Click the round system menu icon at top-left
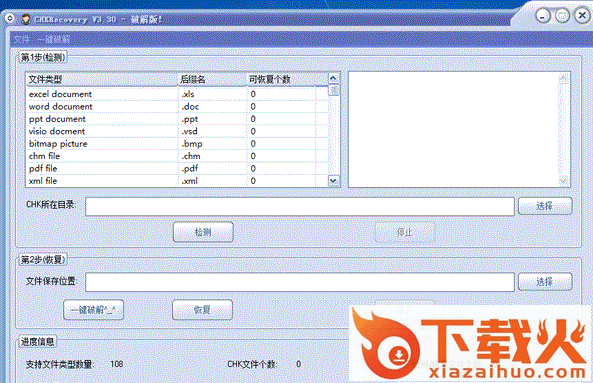The image size is (593, 383). (10, 19)
